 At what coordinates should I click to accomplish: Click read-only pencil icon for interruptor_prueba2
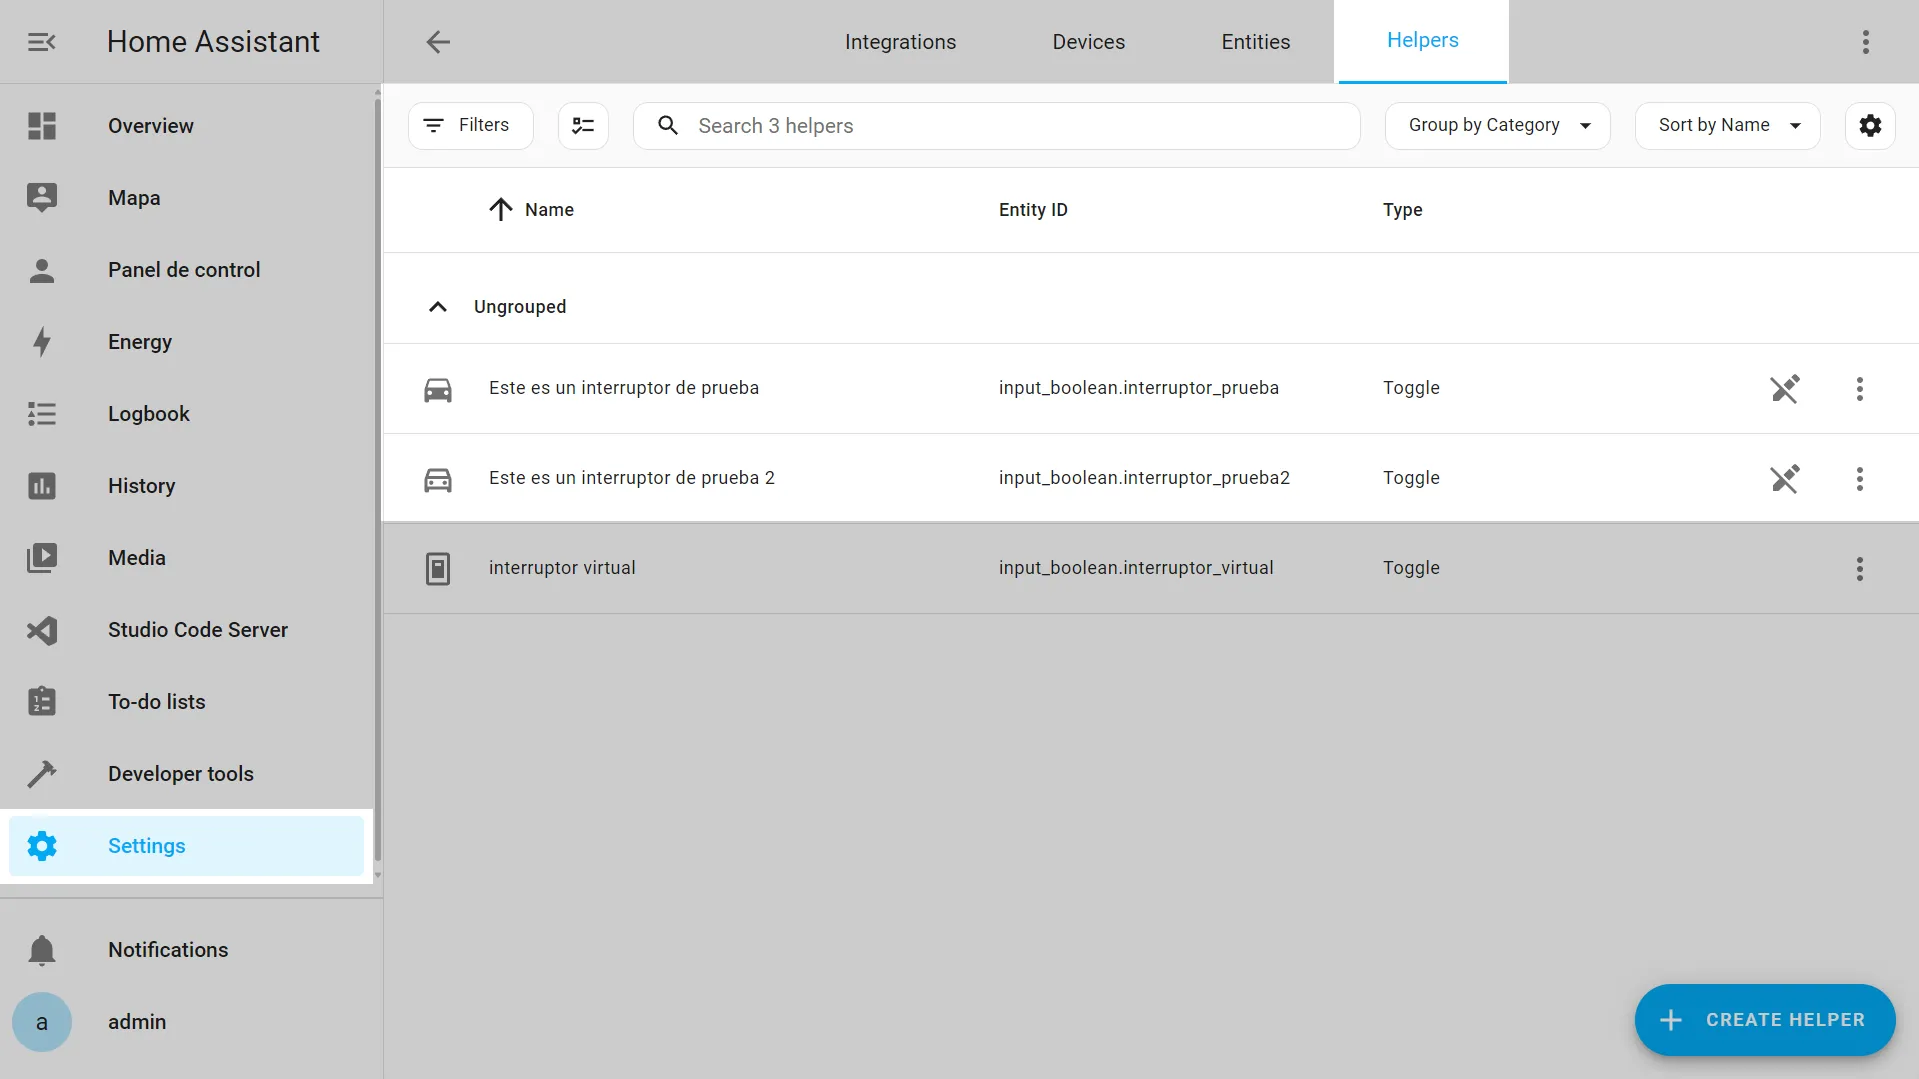[1785, 479]
